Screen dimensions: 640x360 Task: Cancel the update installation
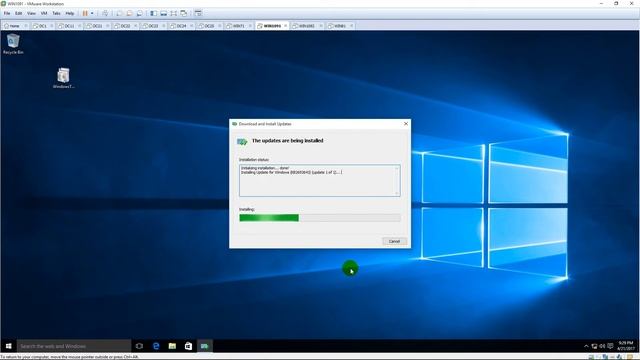click(394, 241)
